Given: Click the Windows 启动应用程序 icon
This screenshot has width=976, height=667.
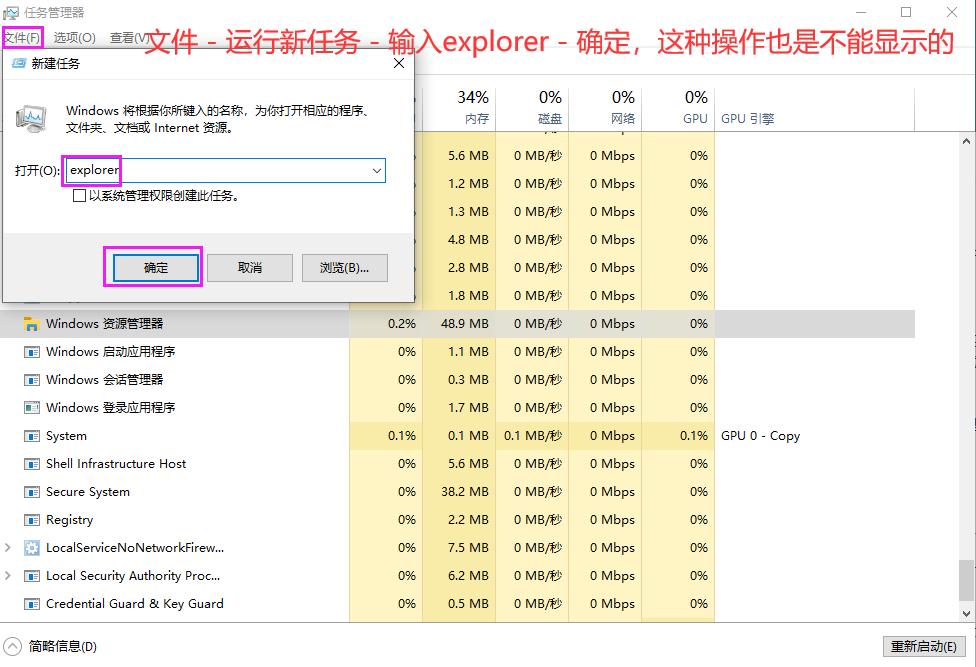Looking at the screenshot, I should point(33,352).
